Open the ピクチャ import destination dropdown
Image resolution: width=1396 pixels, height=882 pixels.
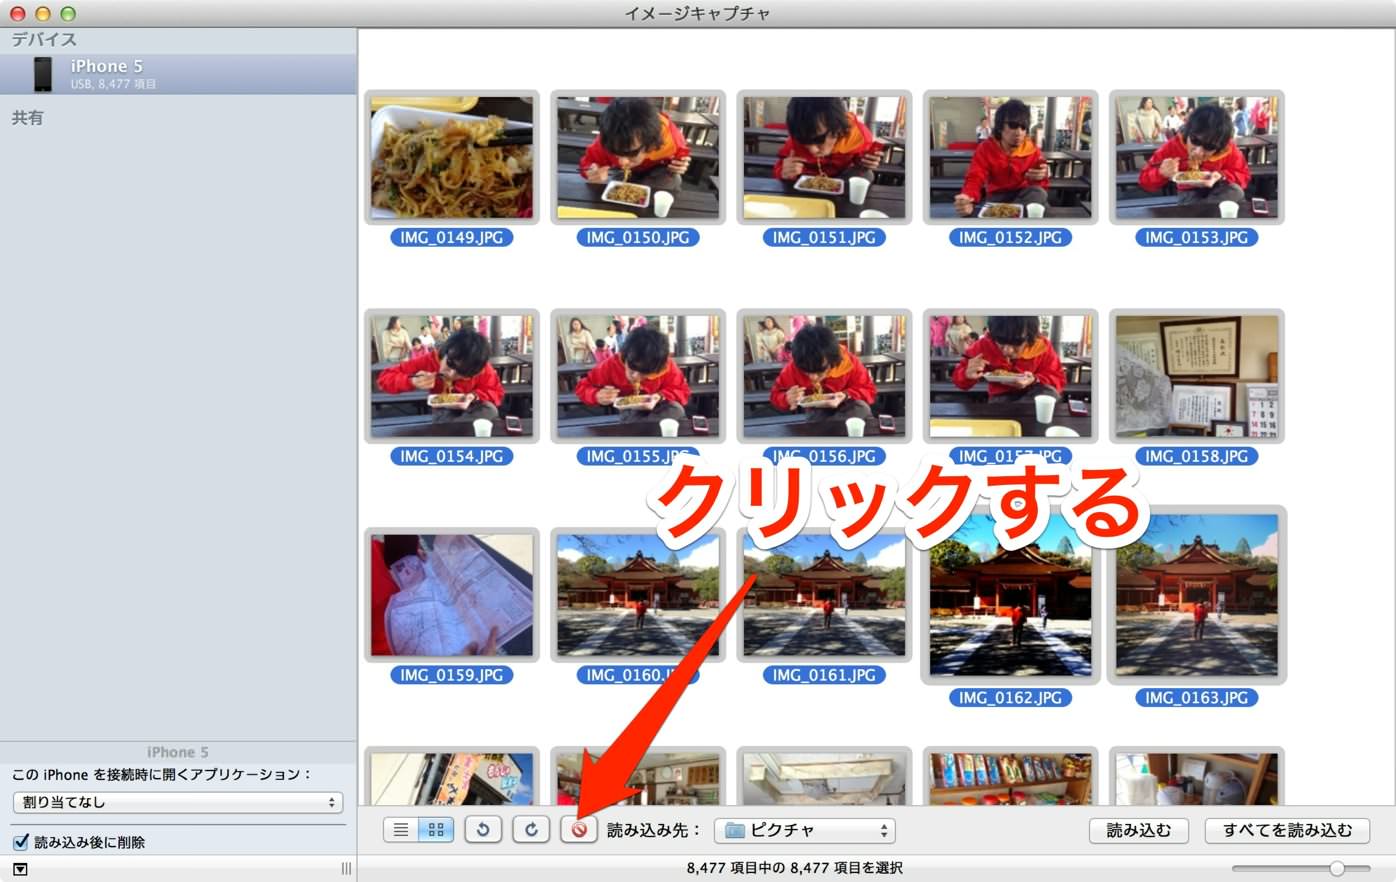804,830
